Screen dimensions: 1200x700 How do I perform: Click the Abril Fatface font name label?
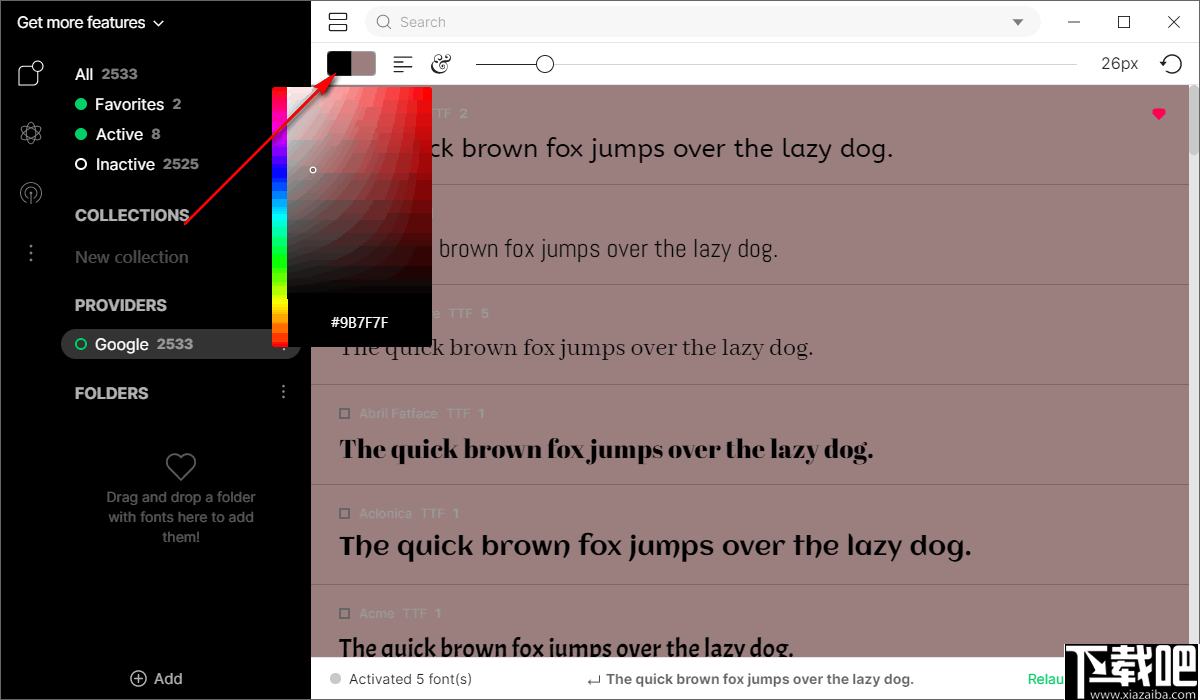click(x=399, y=413)
